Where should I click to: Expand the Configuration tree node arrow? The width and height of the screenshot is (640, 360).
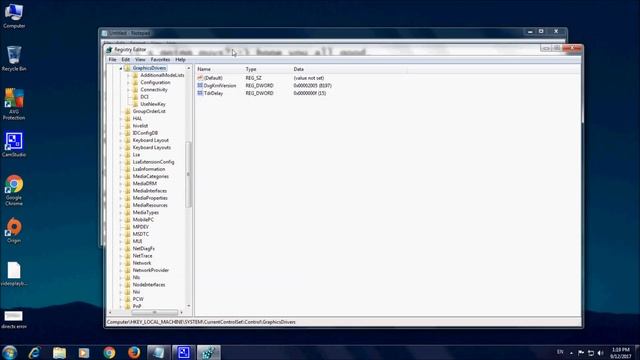point(128,83)
